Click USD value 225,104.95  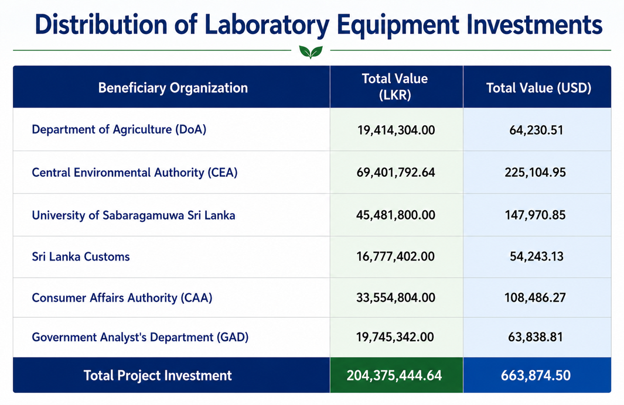pyautogui.click(x=535, y=173)
